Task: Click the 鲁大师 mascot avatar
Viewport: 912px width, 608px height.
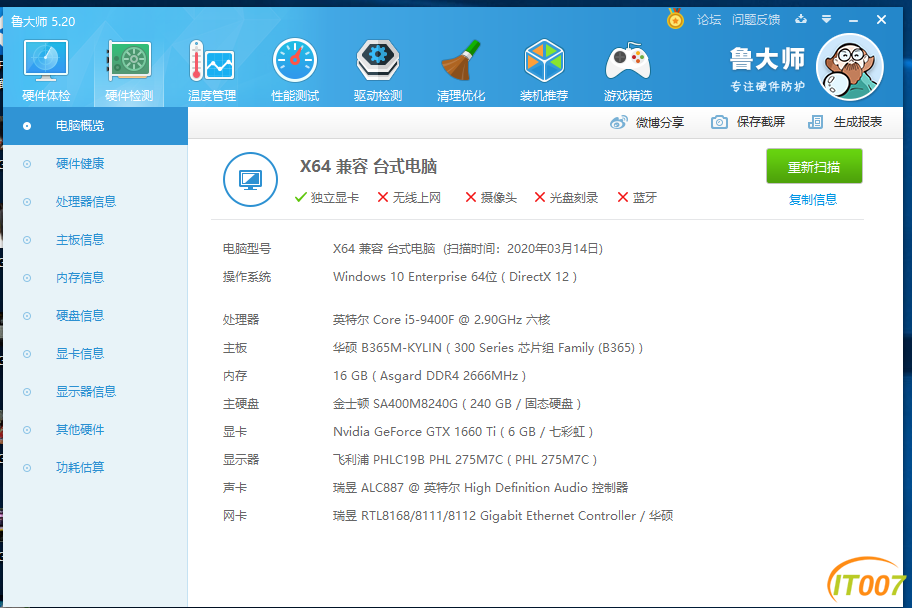Action: point(850,67)
